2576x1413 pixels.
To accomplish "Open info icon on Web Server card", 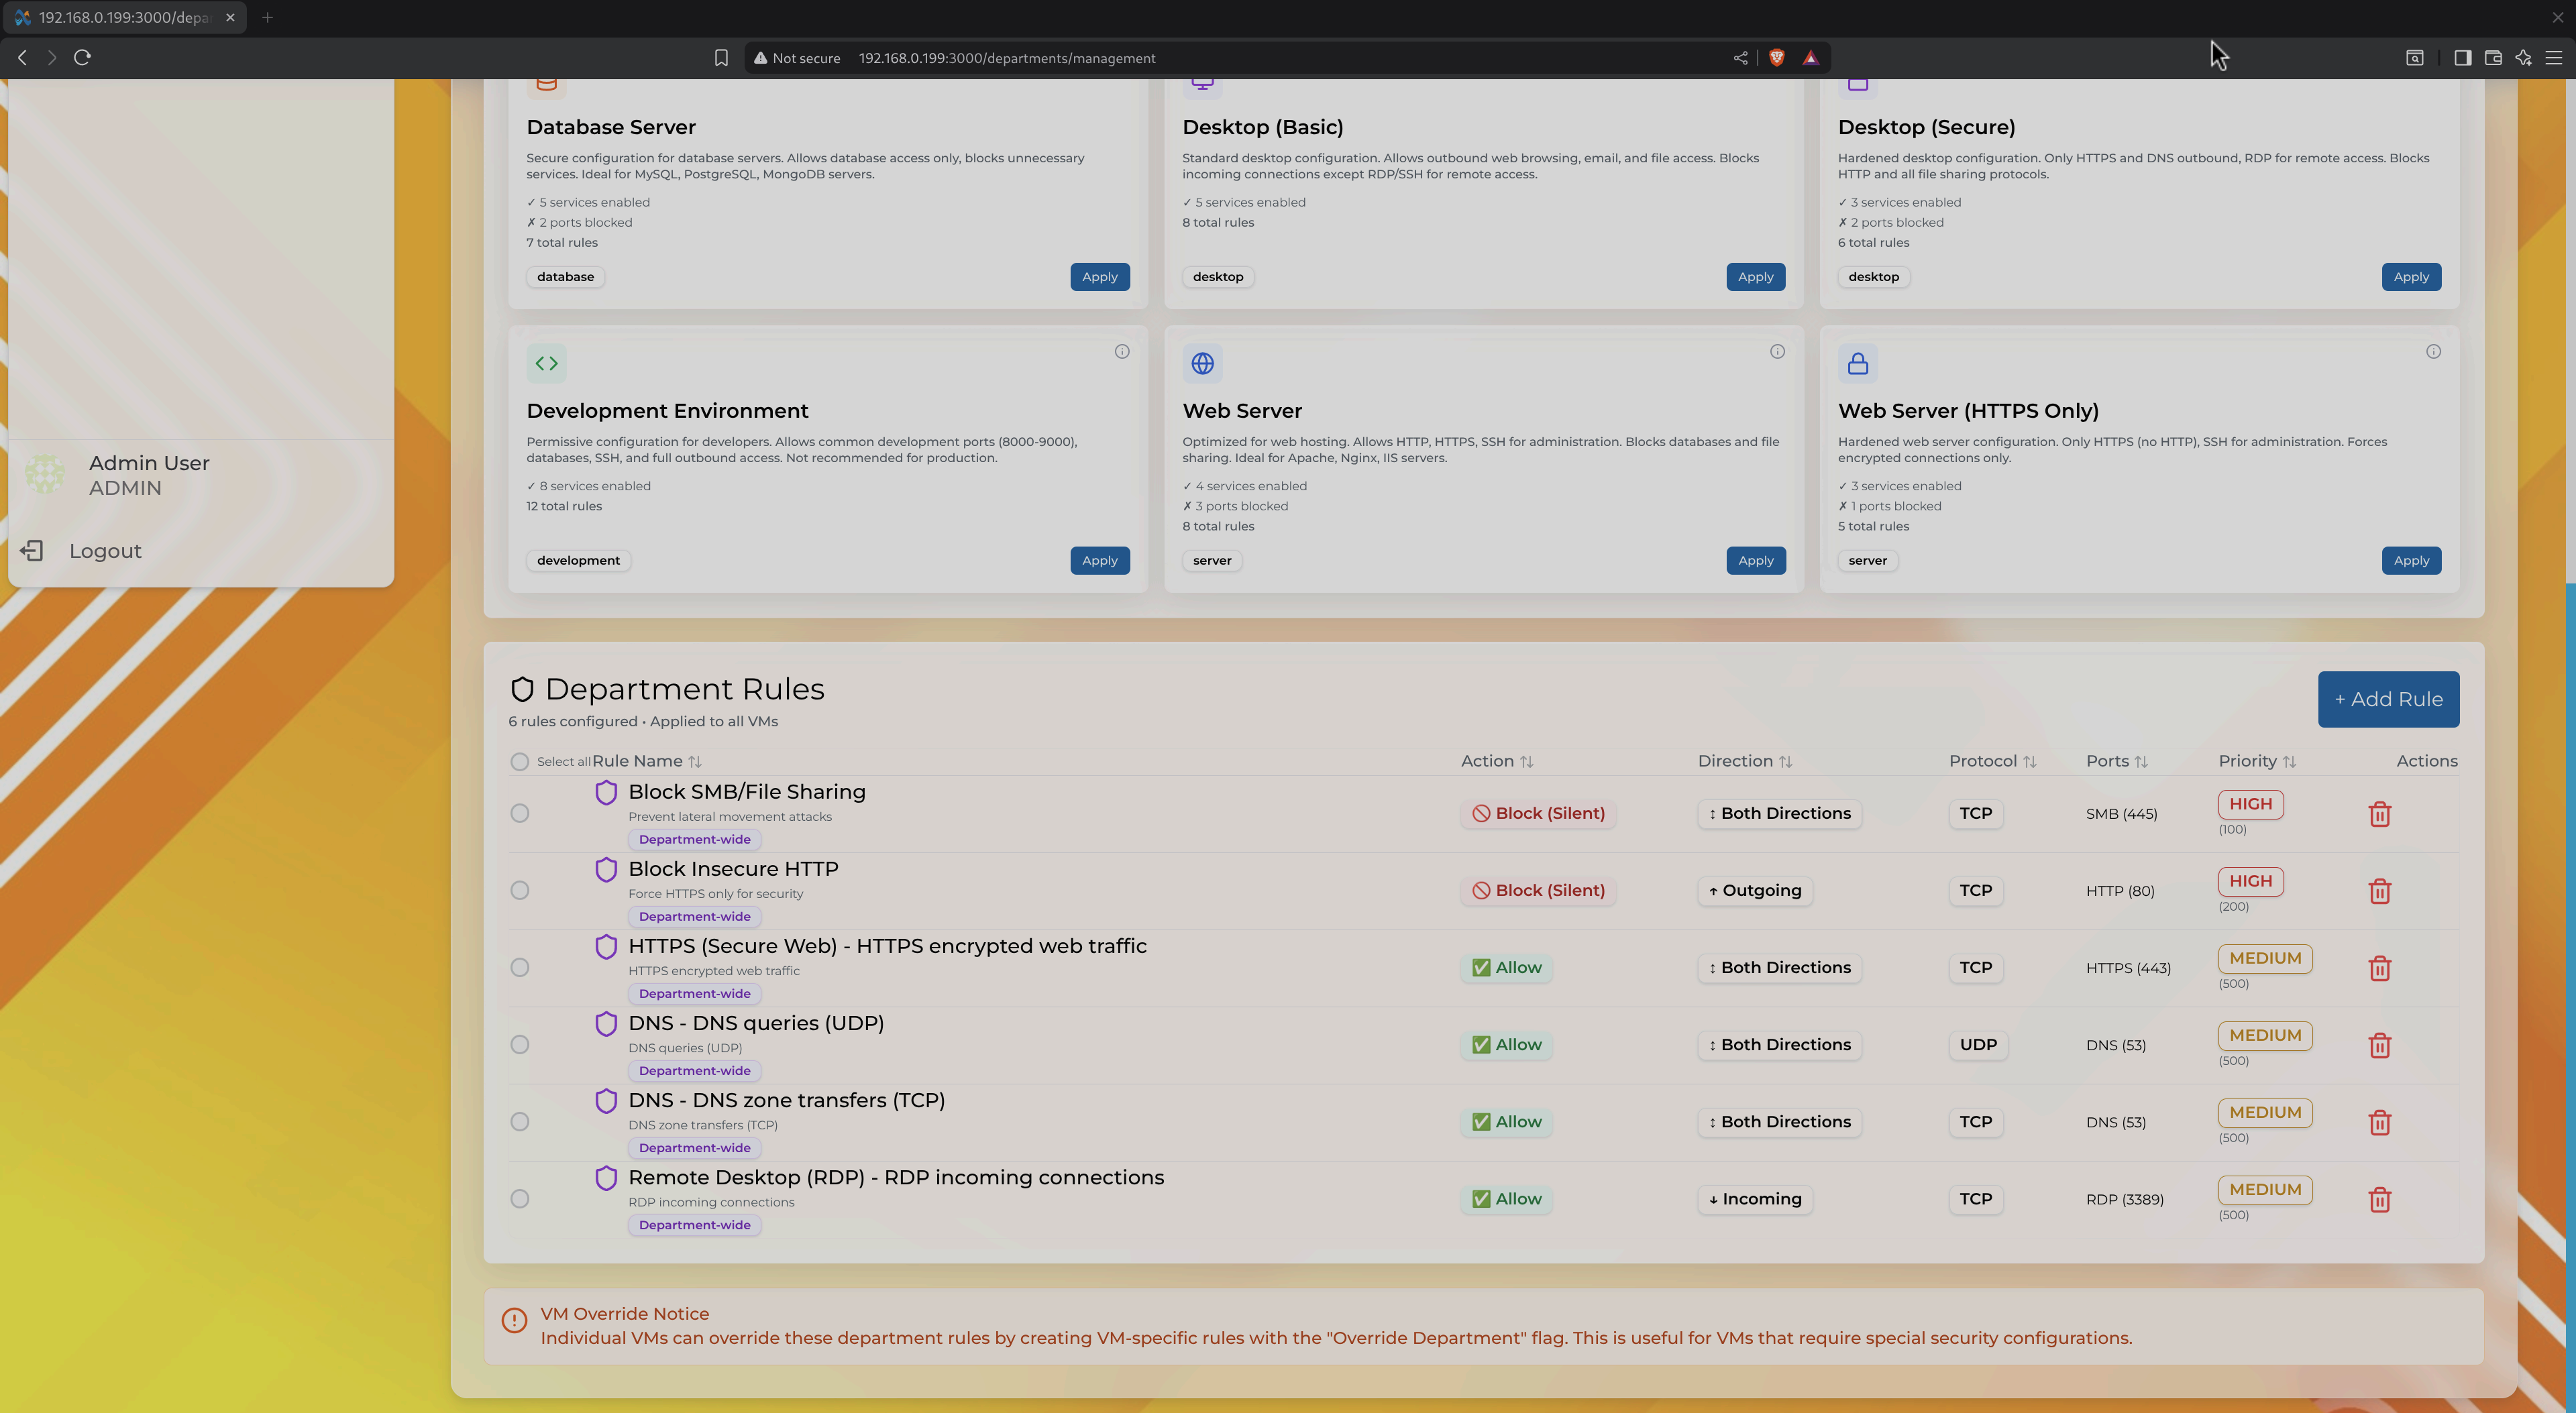I will [x=1777, y=352].
